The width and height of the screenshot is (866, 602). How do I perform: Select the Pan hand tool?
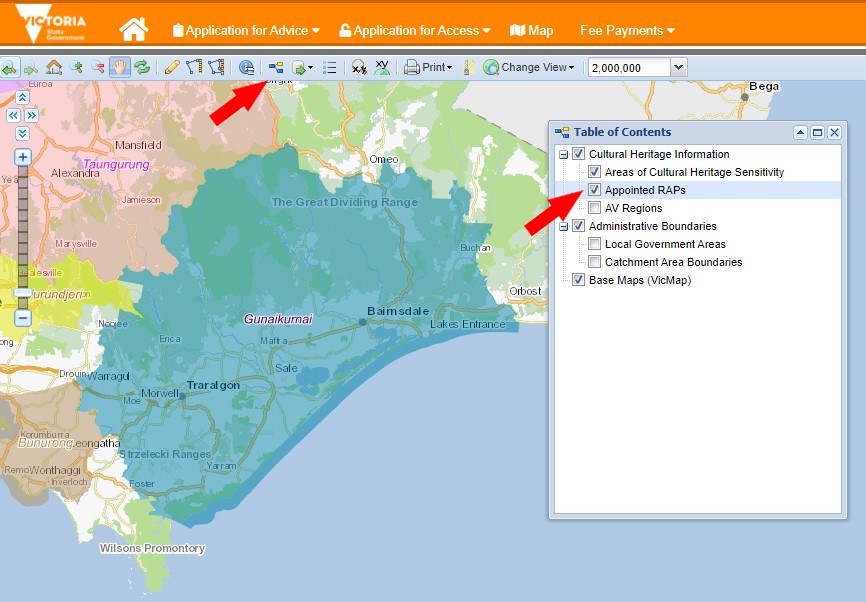(x=120, y=67)
